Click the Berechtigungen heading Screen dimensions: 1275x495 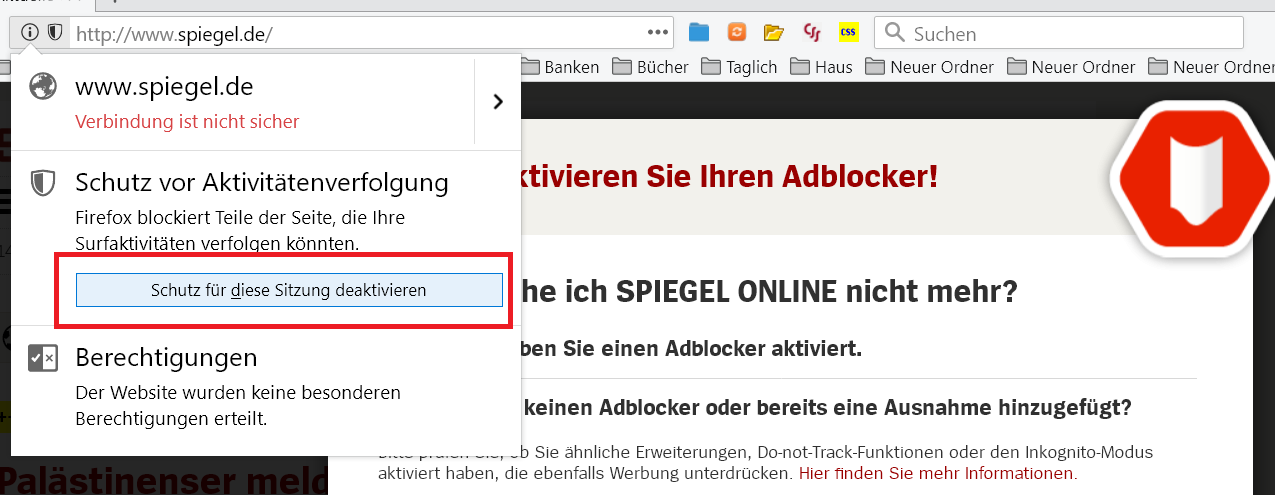coord(166,358)
